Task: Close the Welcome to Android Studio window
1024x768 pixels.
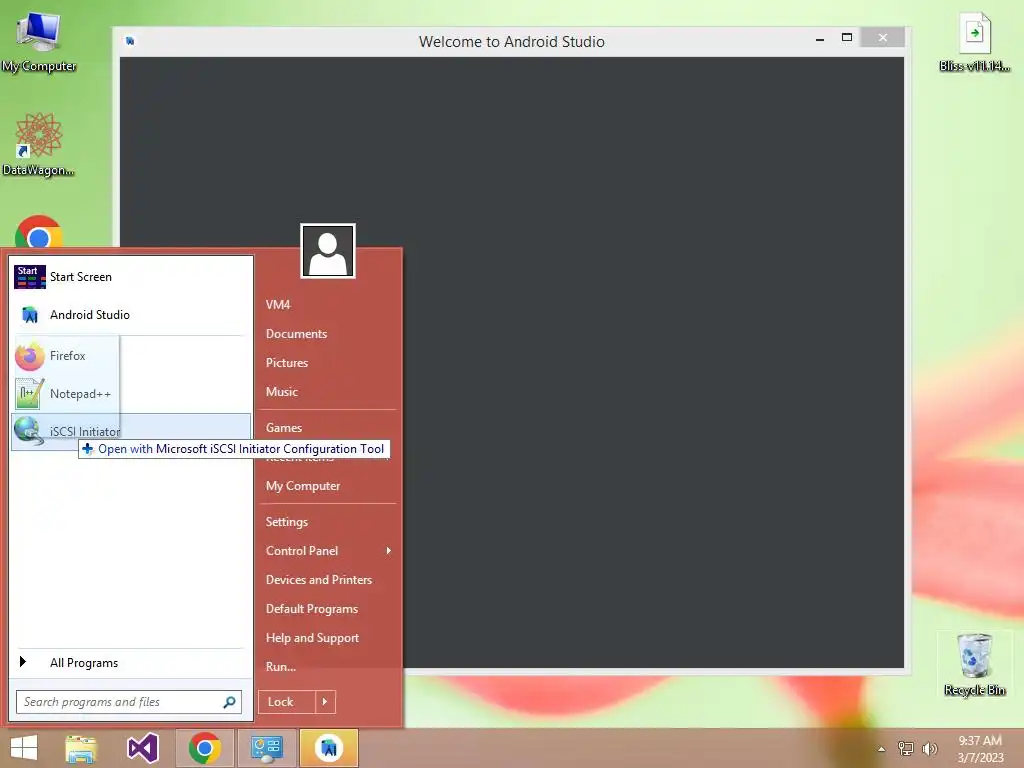Action: (x=882, y=38)
